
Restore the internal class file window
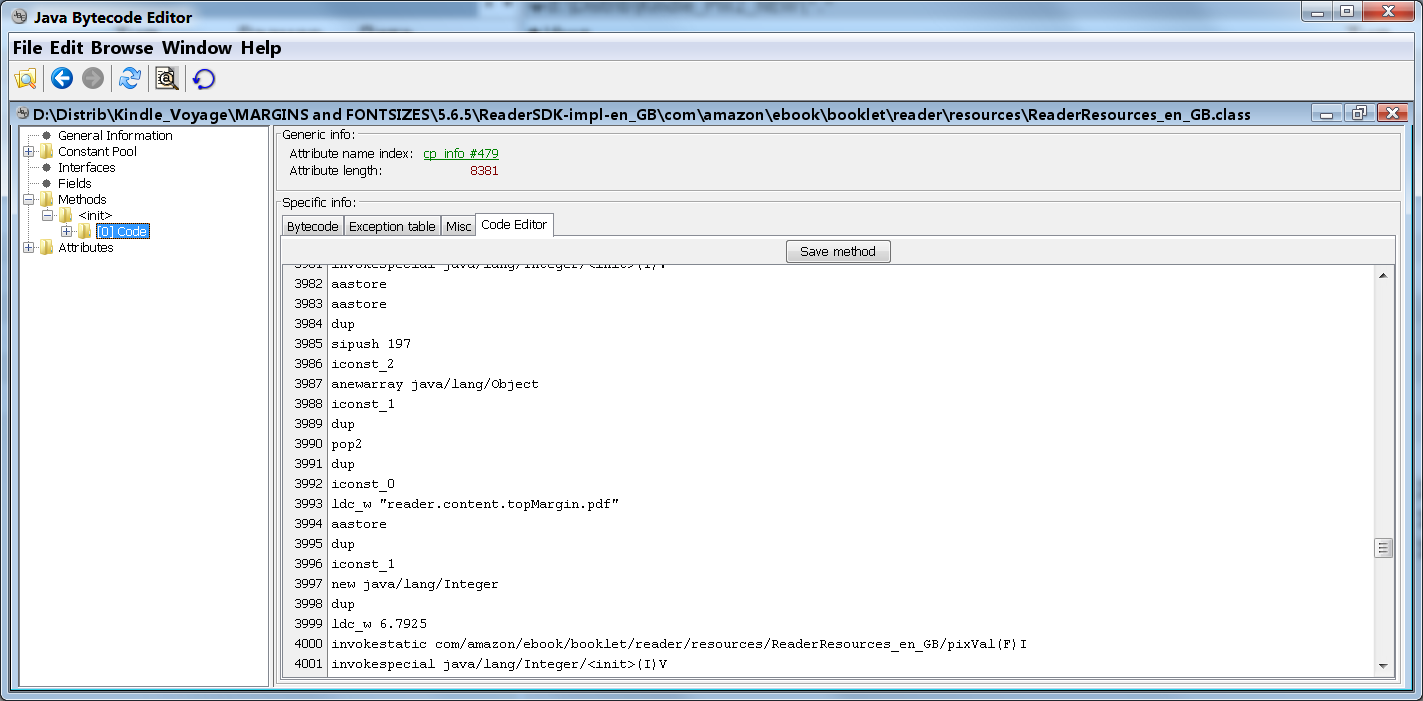coord(1358,114)
